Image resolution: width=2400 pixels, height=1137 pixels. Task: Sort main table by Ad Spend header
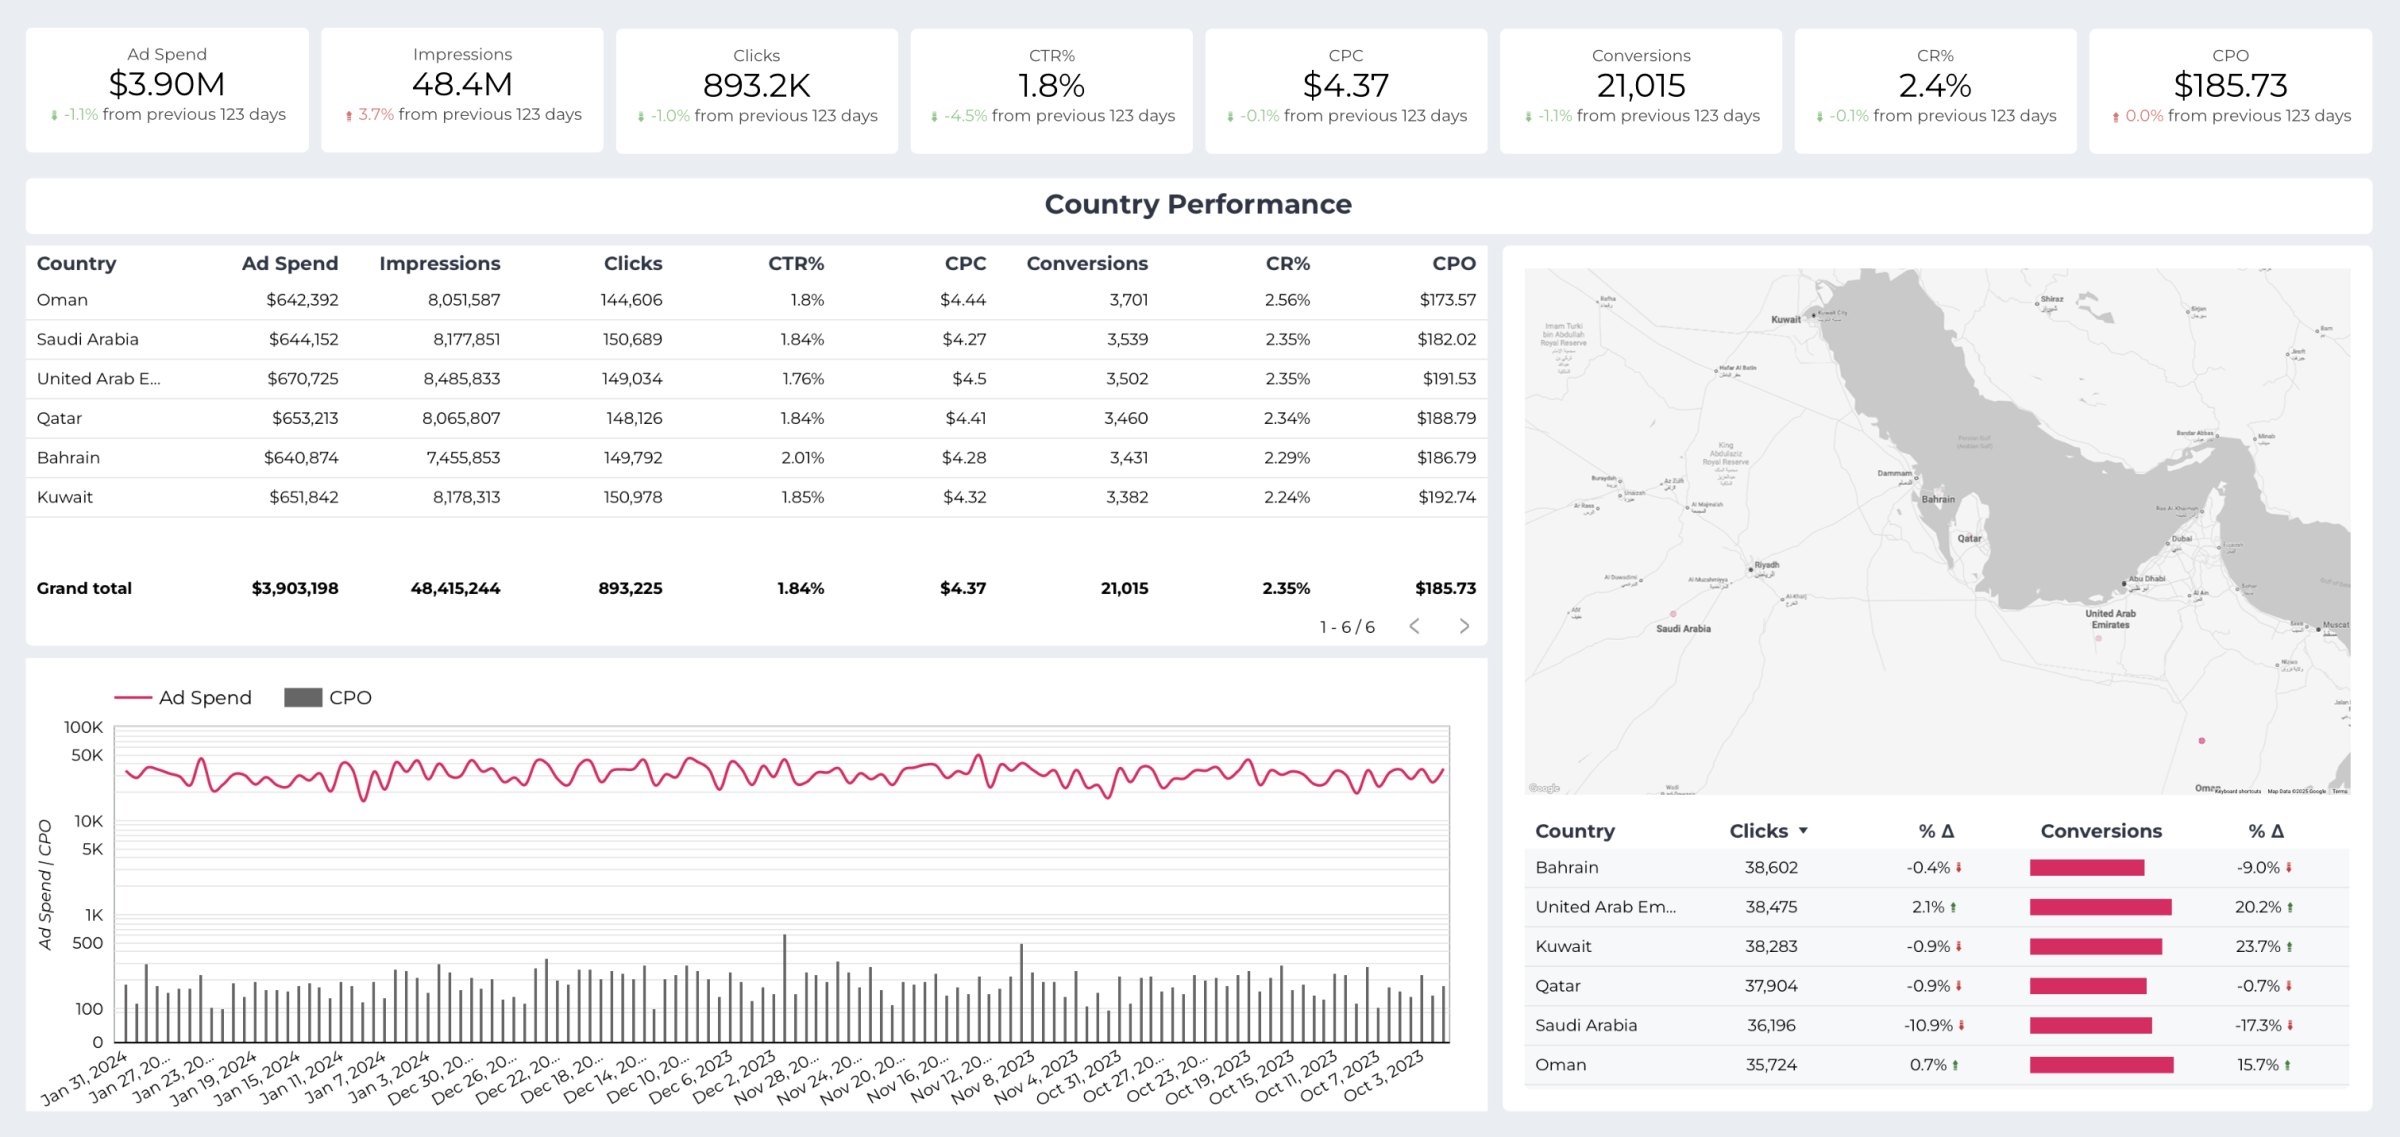pos(289,263)
